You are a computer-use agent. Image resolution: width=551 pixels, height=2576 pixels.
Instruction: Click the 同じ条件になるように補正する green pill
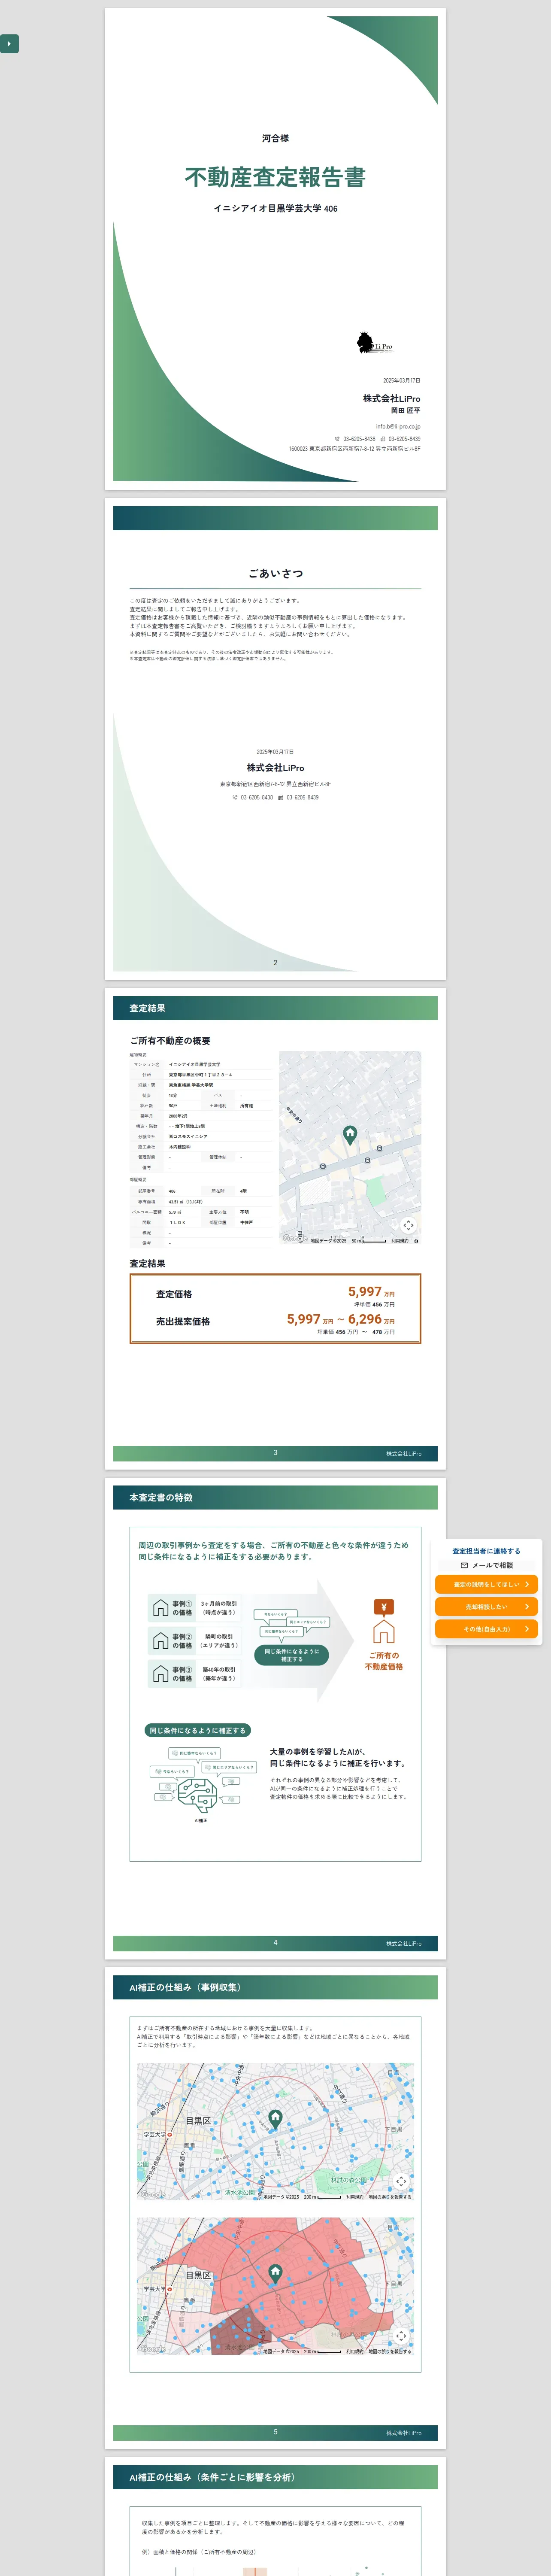[197, 1730]
